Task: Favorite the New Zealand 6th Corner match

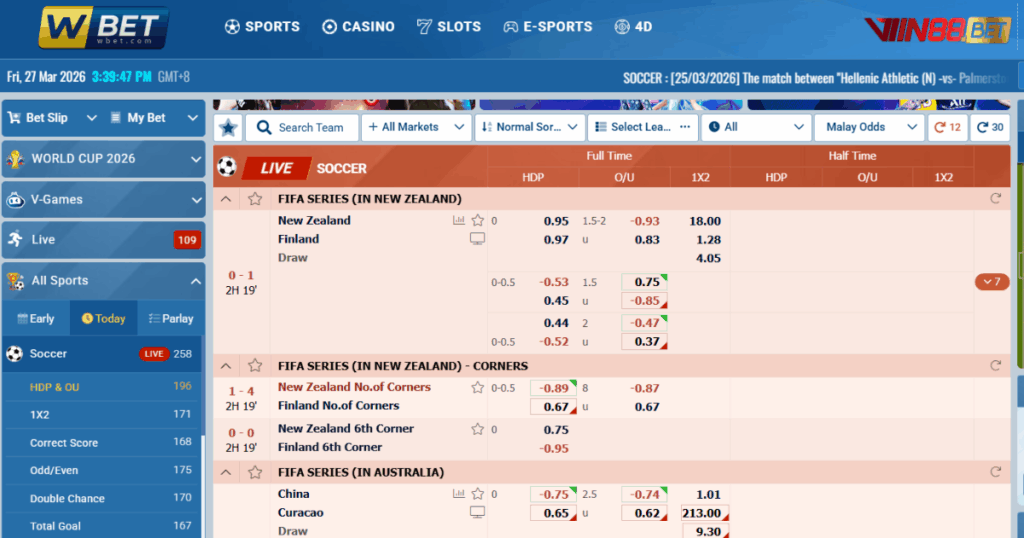Action: [x=478, y=429]
